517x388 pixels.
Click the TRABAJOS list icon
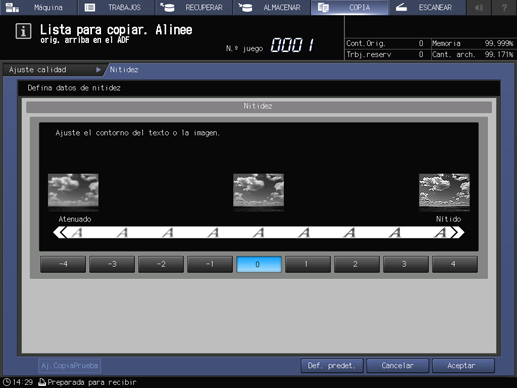point(90,7)
